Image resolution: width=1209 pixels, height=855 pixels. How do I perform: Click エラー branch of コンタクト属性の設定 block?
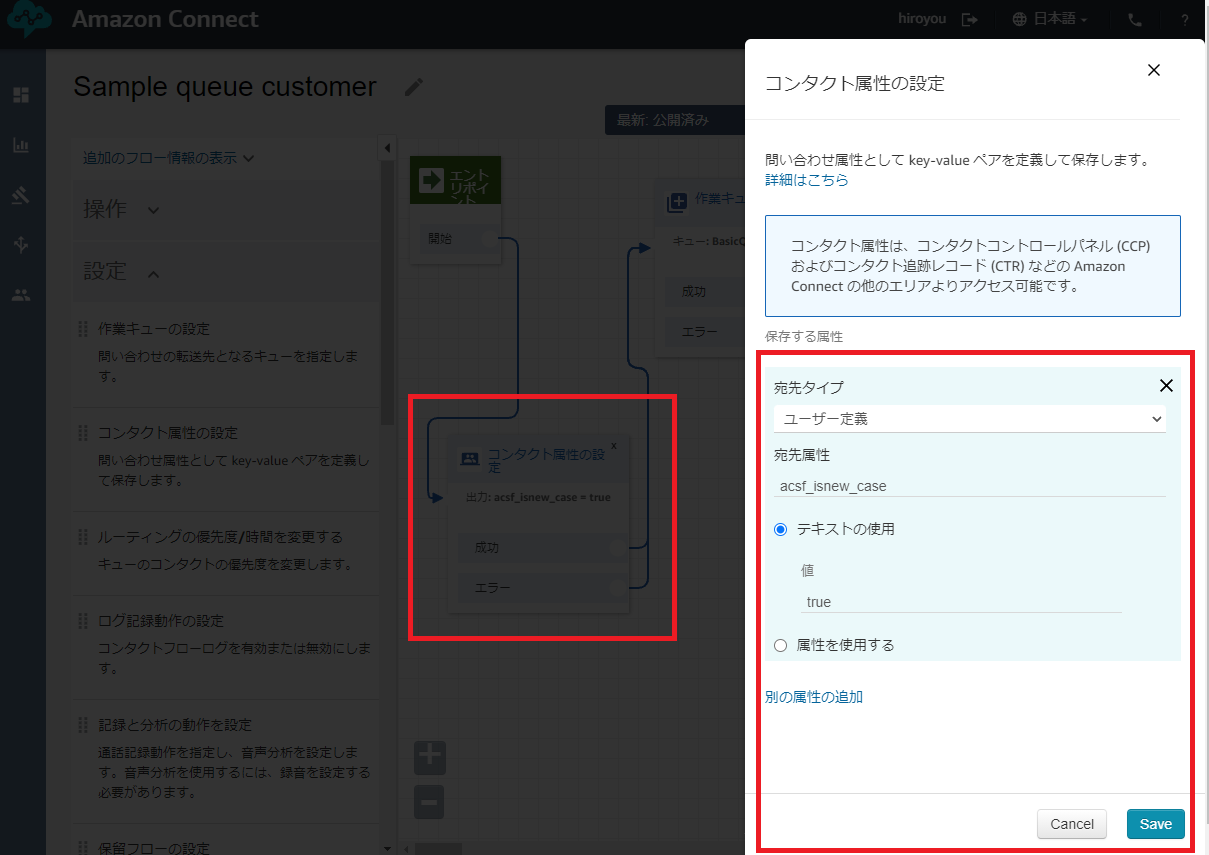[x=543, y=587]
